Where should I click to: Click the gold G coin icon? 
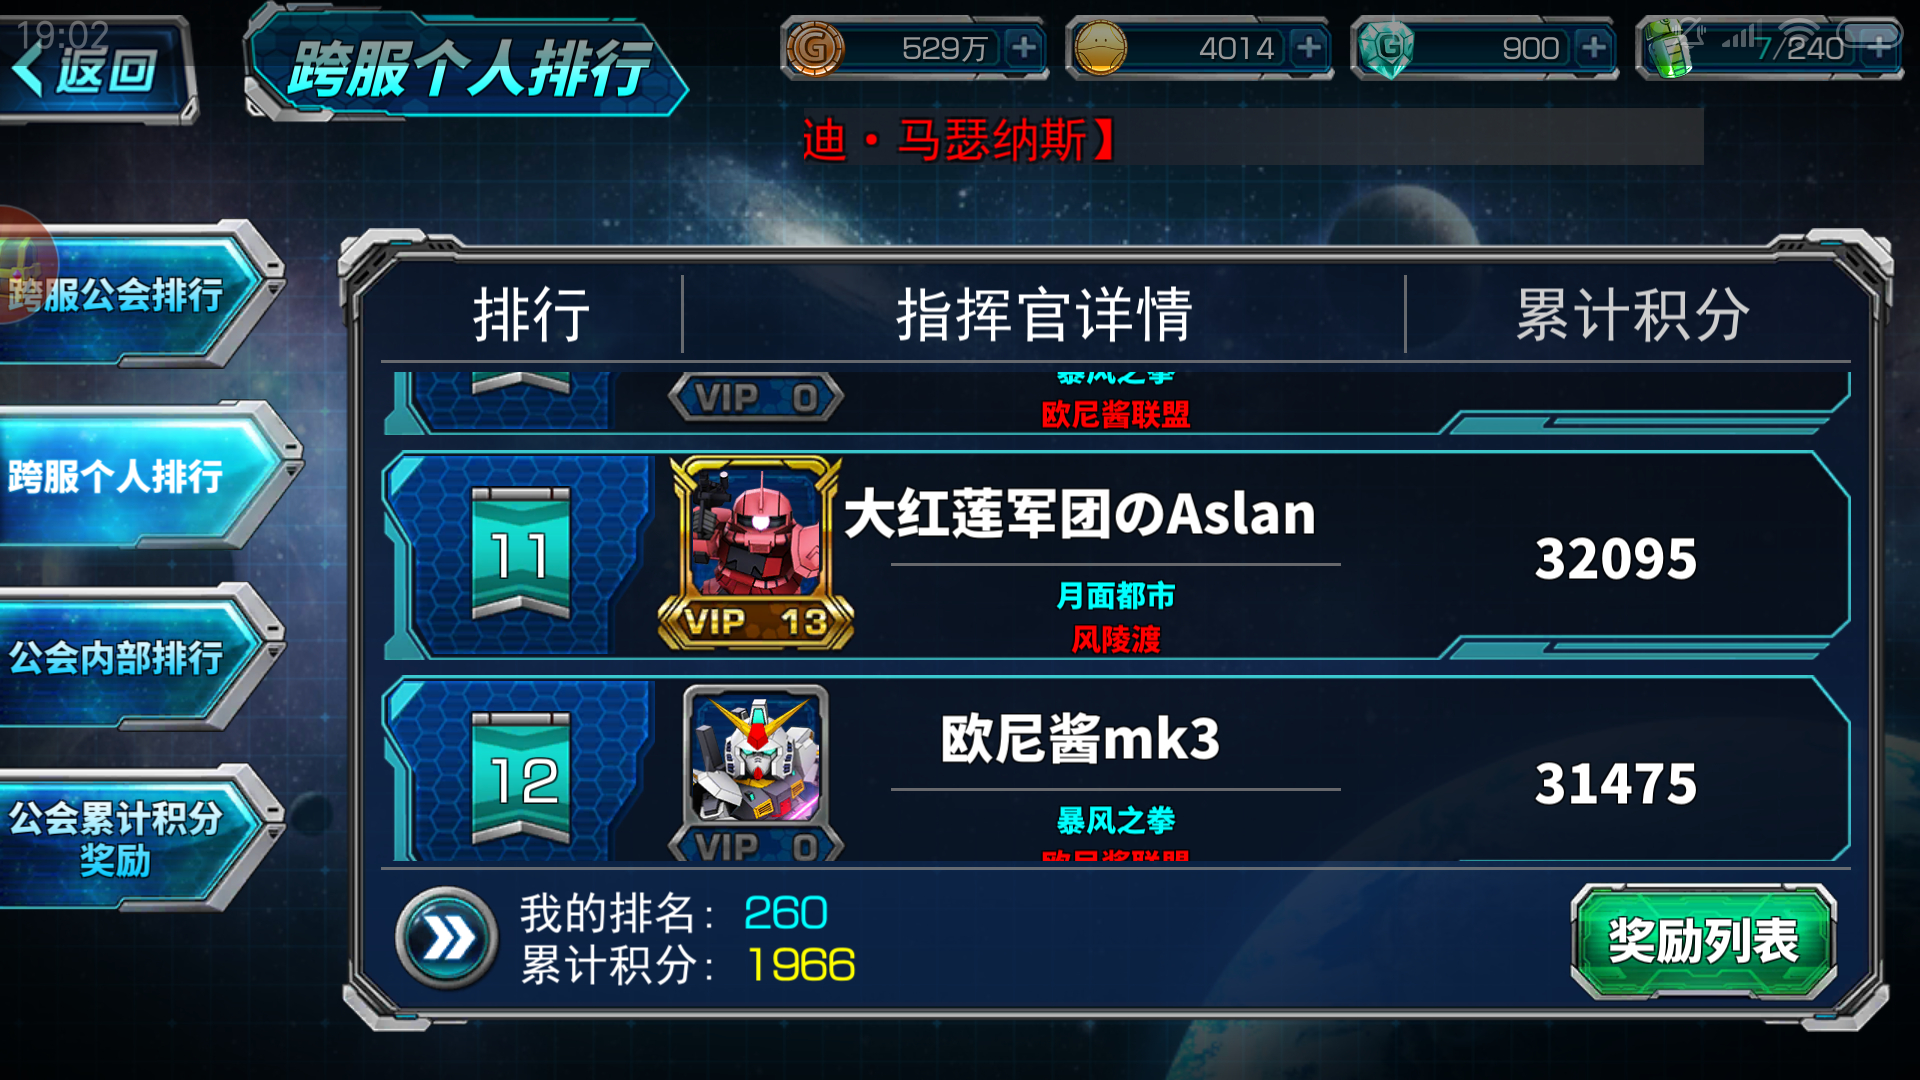[815, 48]
